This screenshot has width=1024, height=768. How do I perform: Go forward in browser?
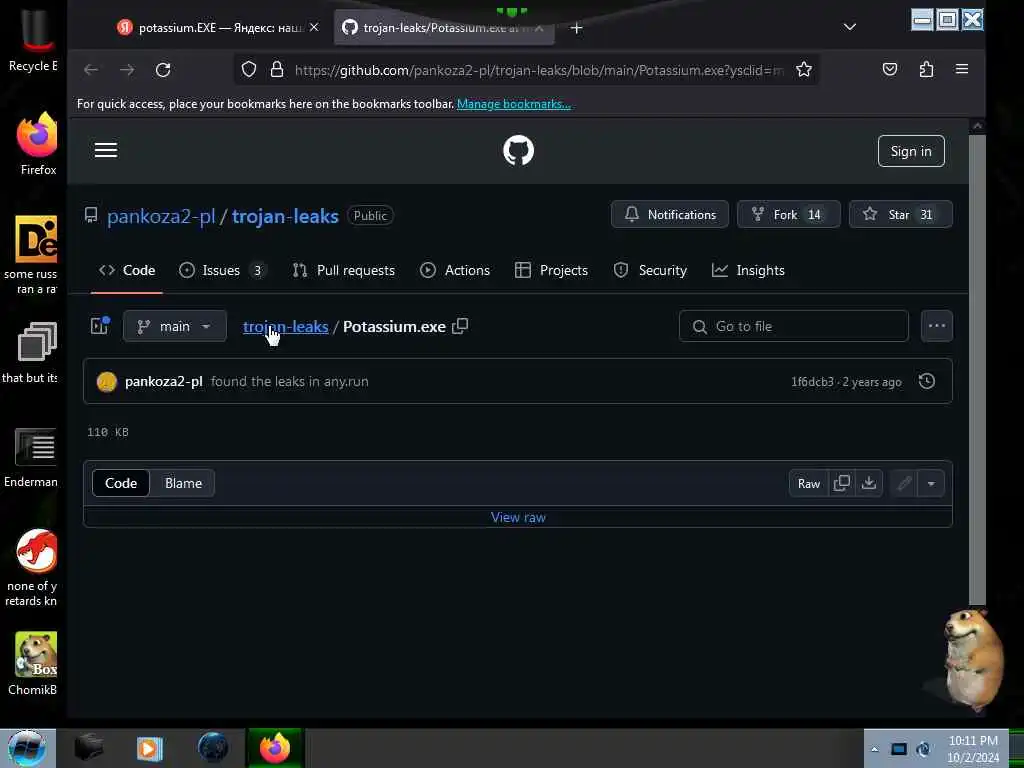[x=127, y=70]
